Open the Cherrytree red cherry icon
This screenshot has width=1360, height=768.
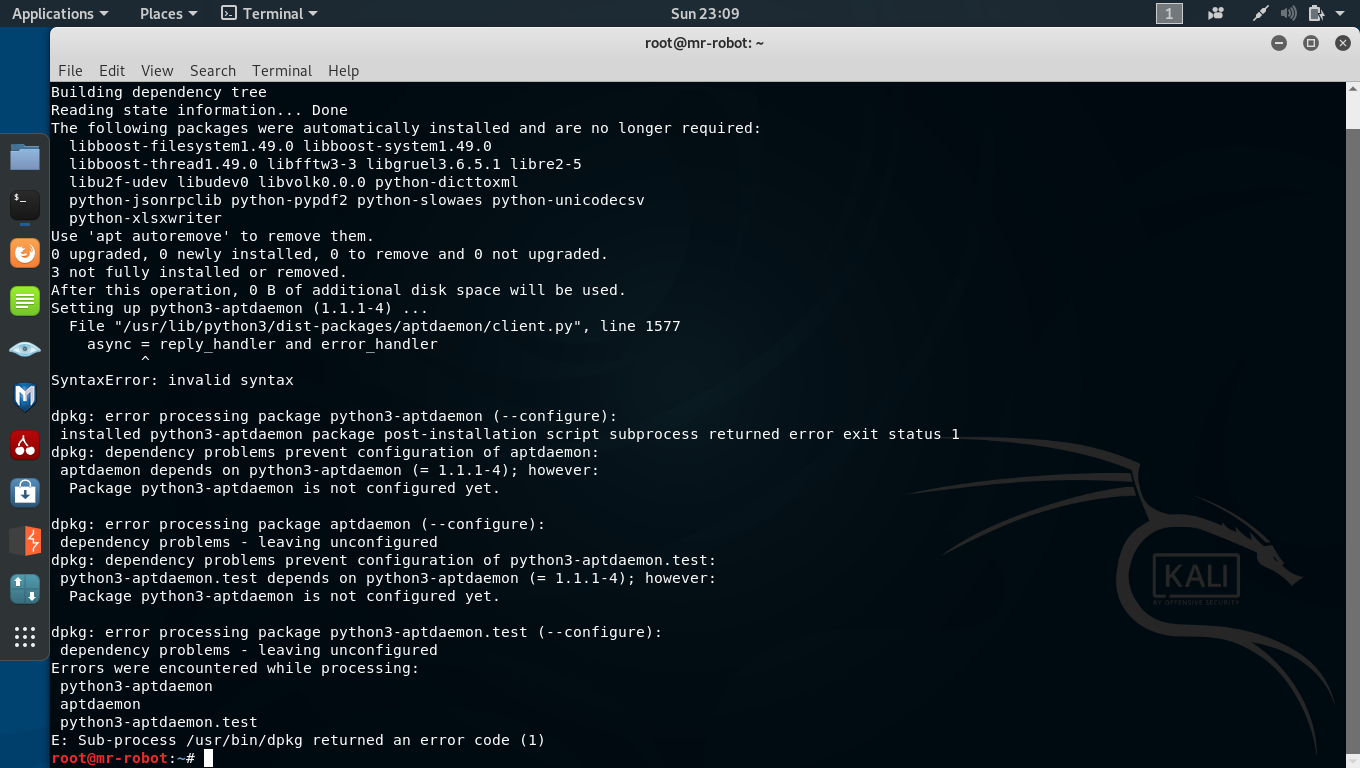25,445
